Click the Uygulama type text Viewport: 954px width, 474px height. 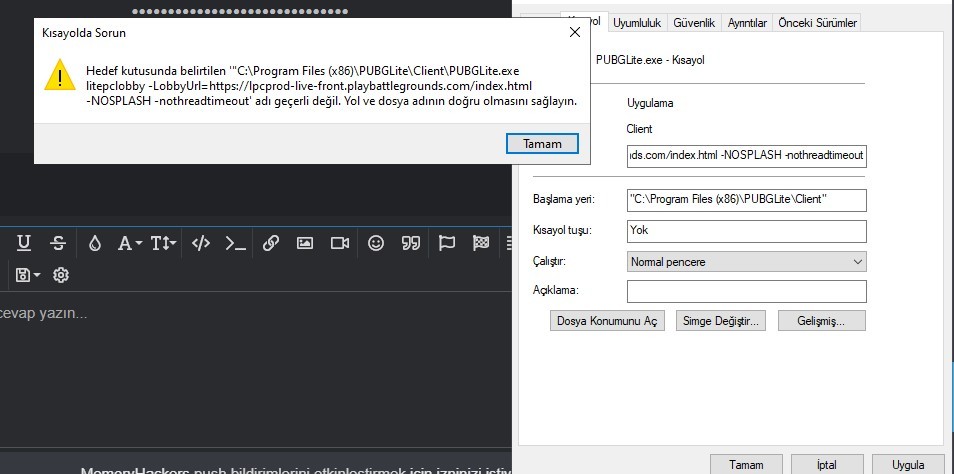pyautogui.click(x=650, y=103)
